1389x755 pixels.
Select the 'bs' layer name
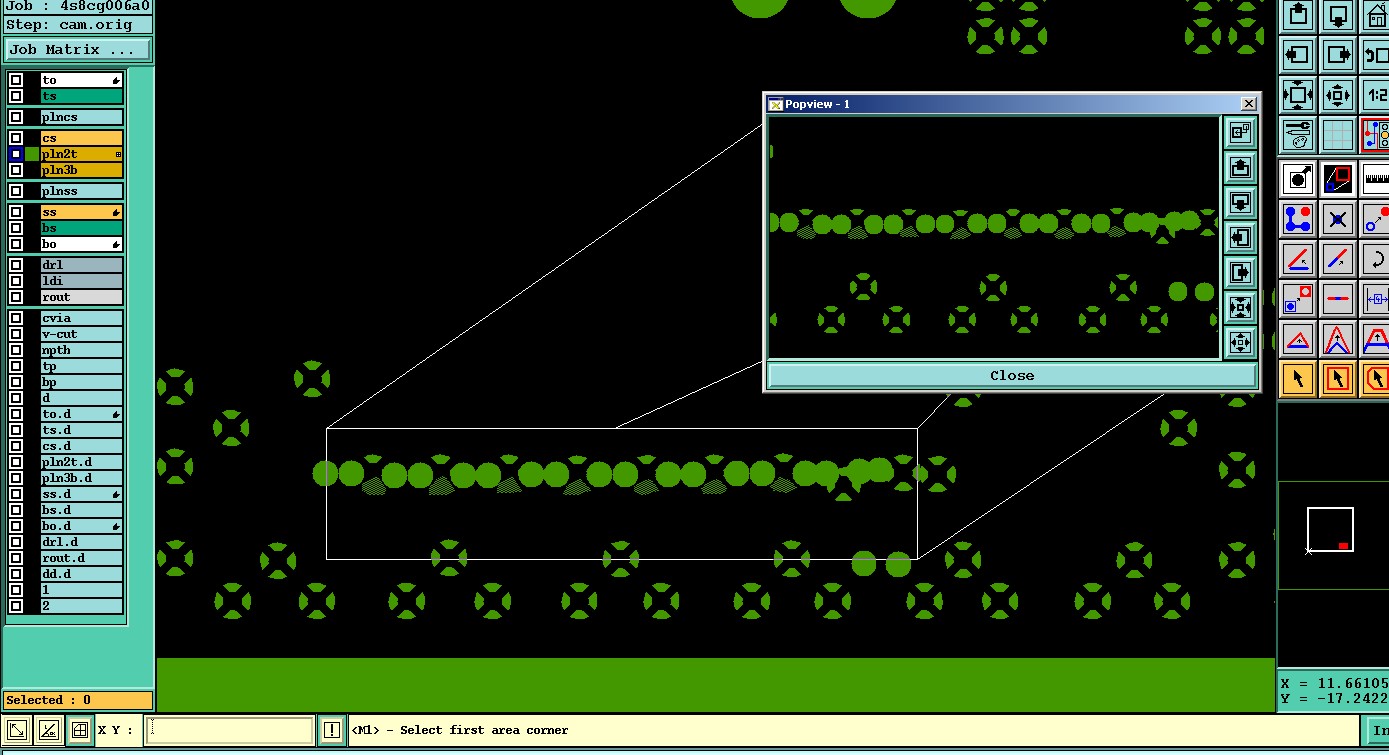[82, 228]
